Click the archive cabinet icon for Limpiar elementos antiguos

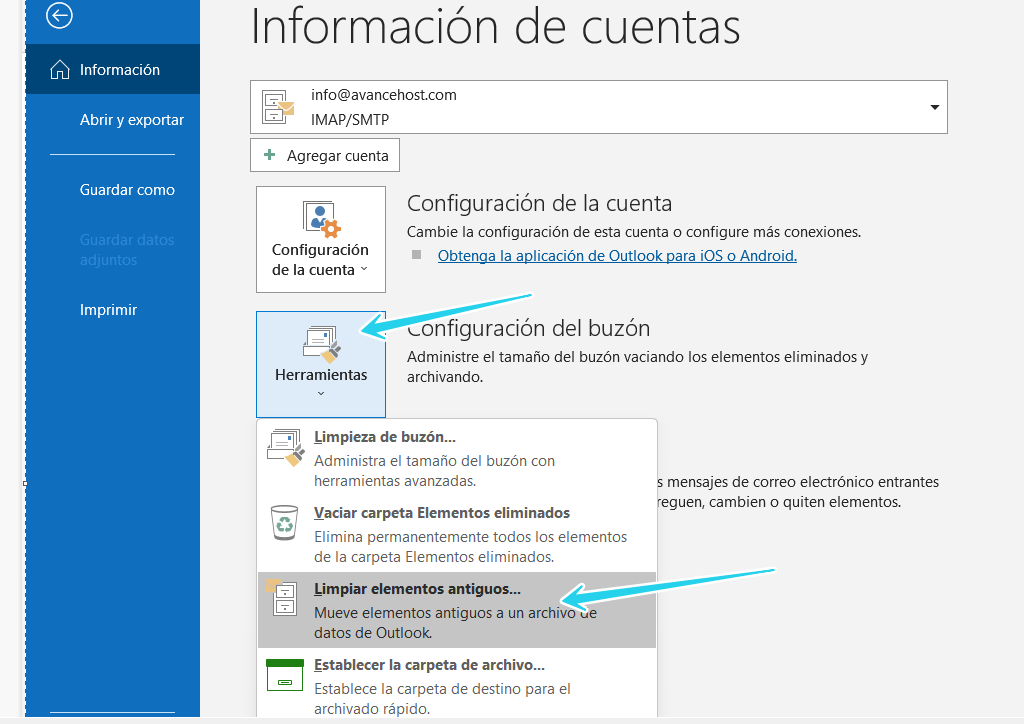click(283, 597)
